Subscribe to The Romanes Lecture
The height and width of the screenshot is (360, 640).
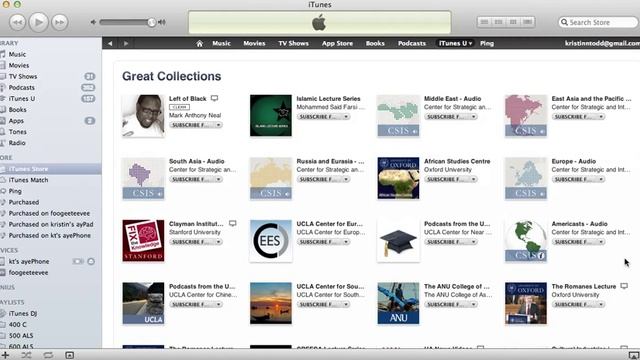[x=578, y=304]
